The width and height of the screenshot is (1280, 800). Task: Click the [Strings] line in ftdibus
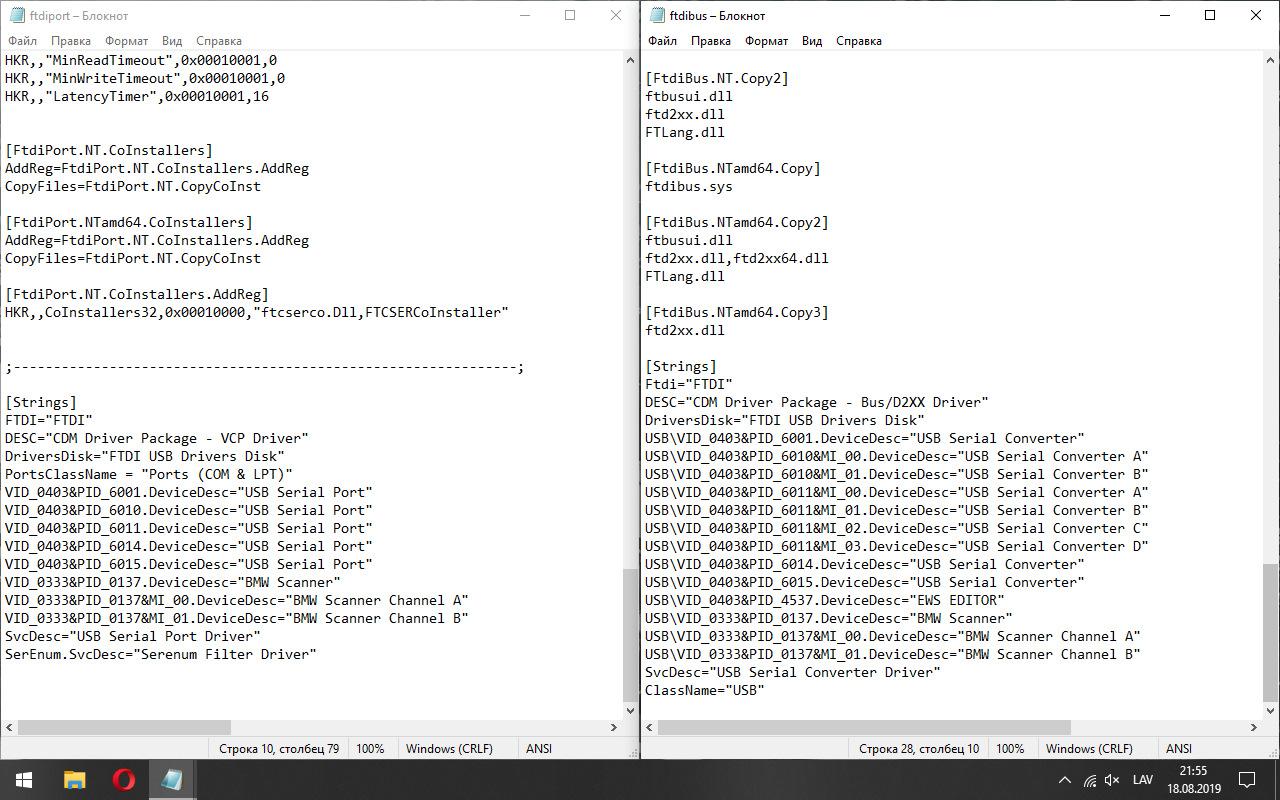pyautogui.click(x=681, y=366)
